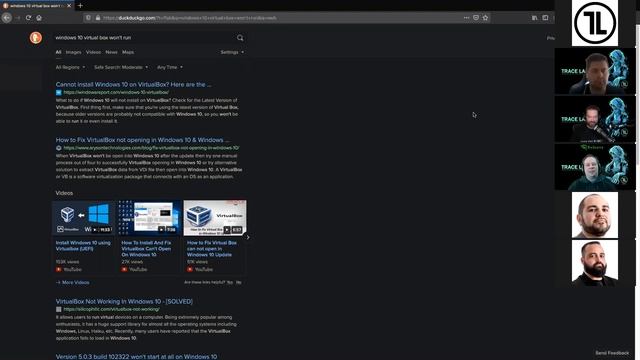Select the top Trace Labs webcam tile
640x360 pixels.
tap(595, 71)
